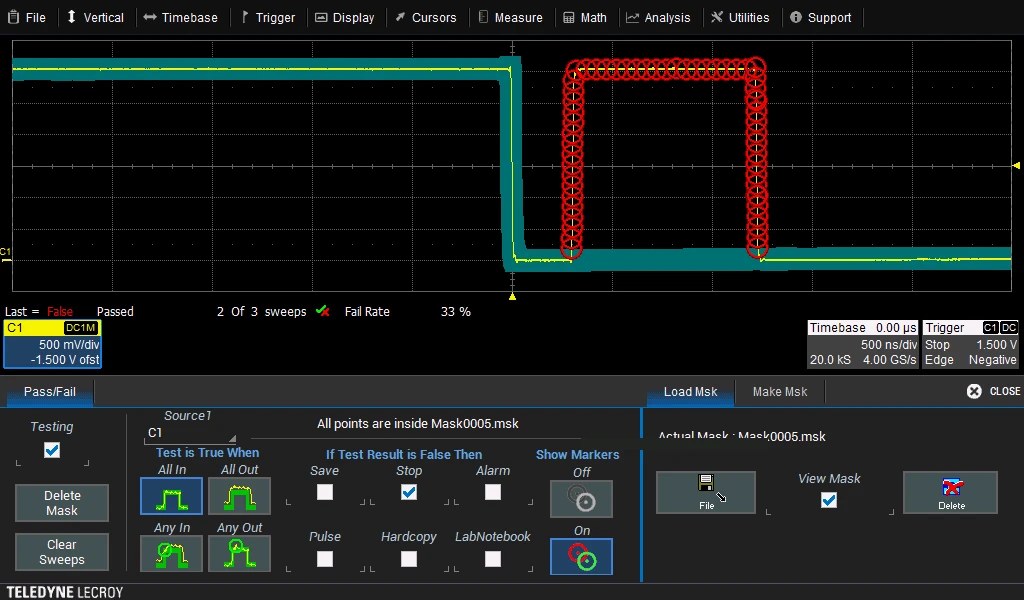Image resolution: width=1024 pixels, height=600 pixels.
Task: Open the File menu
Action: [27, 18]
